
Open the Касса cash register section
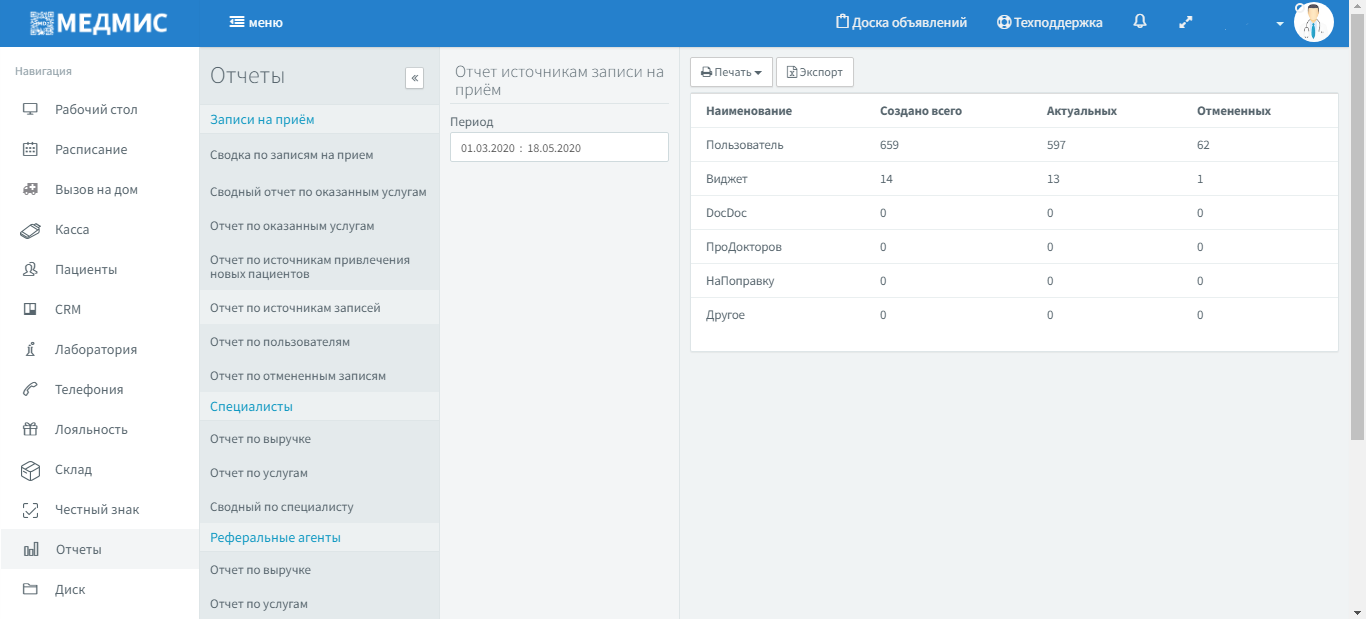coord(72,229)
